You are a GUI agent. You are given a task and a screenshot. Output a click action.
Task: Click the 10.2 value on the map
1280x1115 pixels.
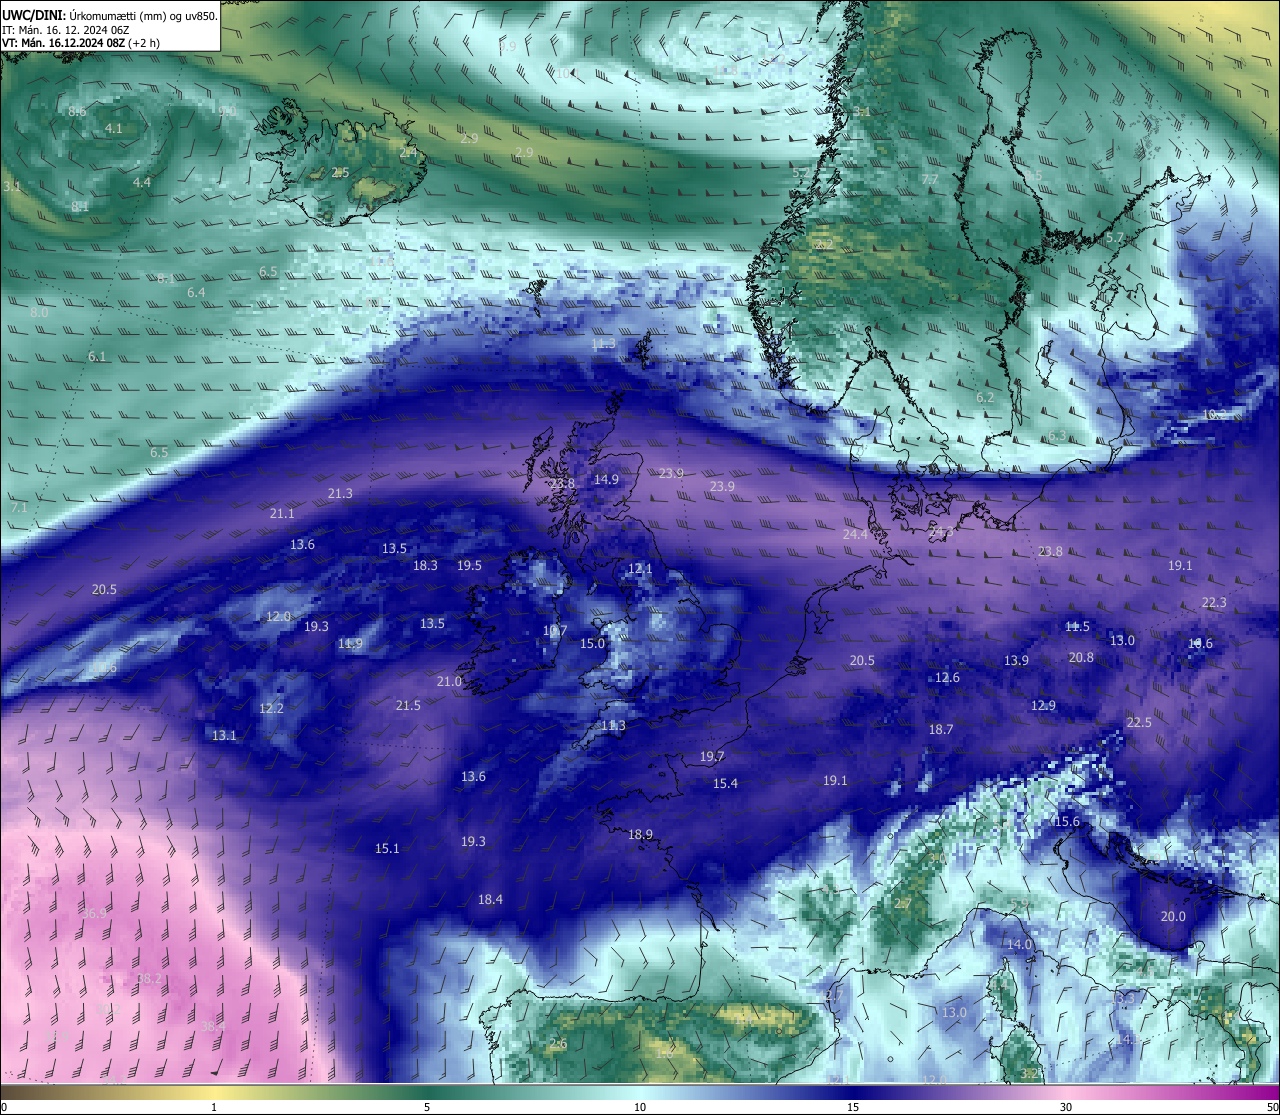click(x=1214, y=414)
